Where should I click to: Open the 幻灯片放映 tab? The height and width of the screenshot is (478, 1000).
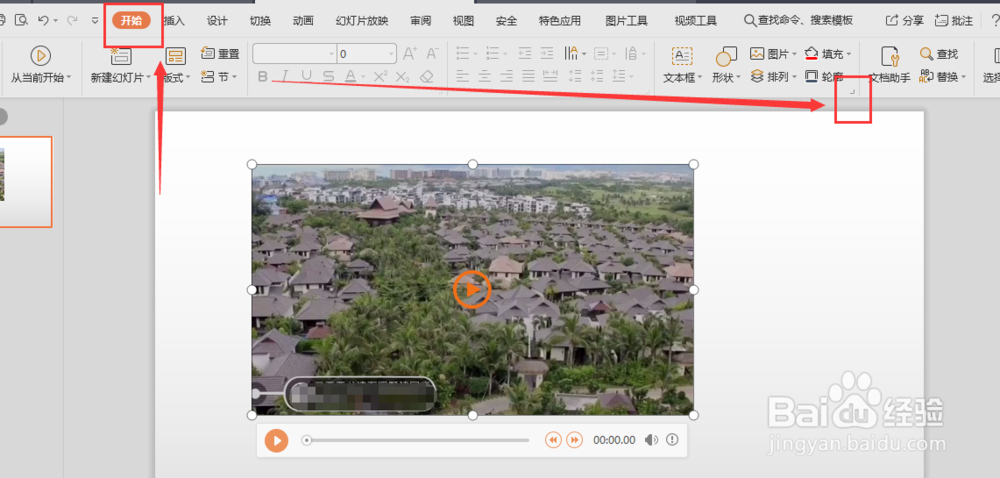pyautogui.click(x=362, y=20)
